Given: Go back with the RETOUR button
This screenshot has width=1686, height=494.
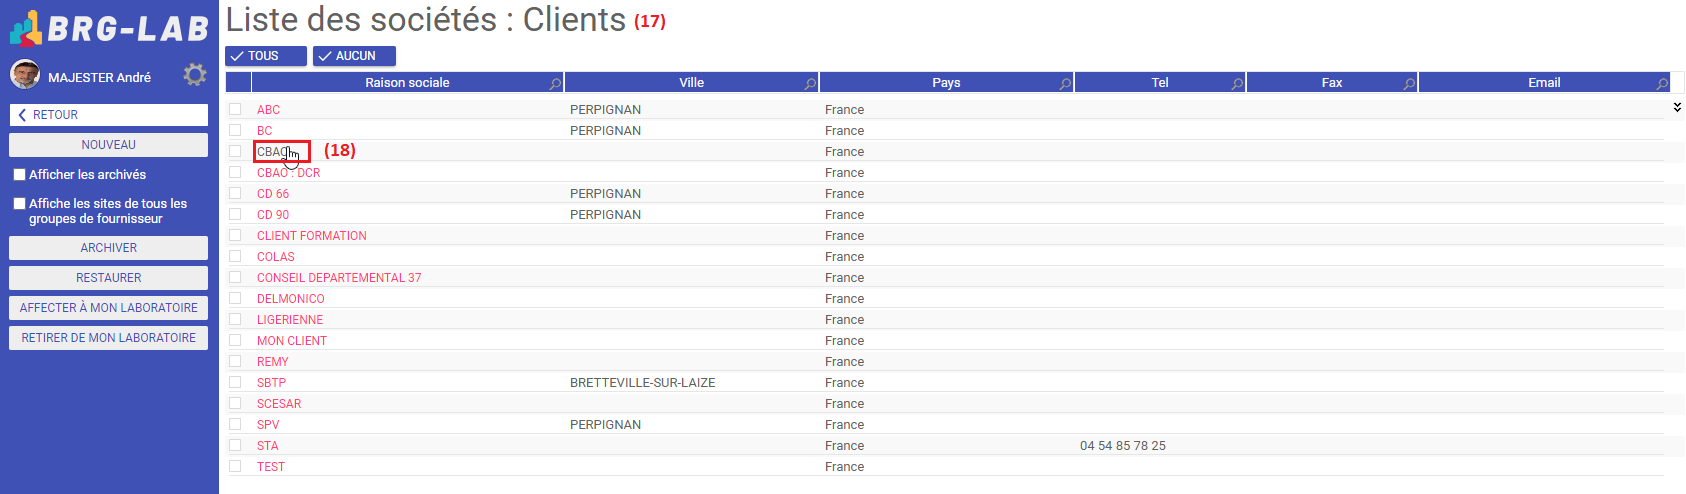Looking at the screenshot, I should click(109, 115).
